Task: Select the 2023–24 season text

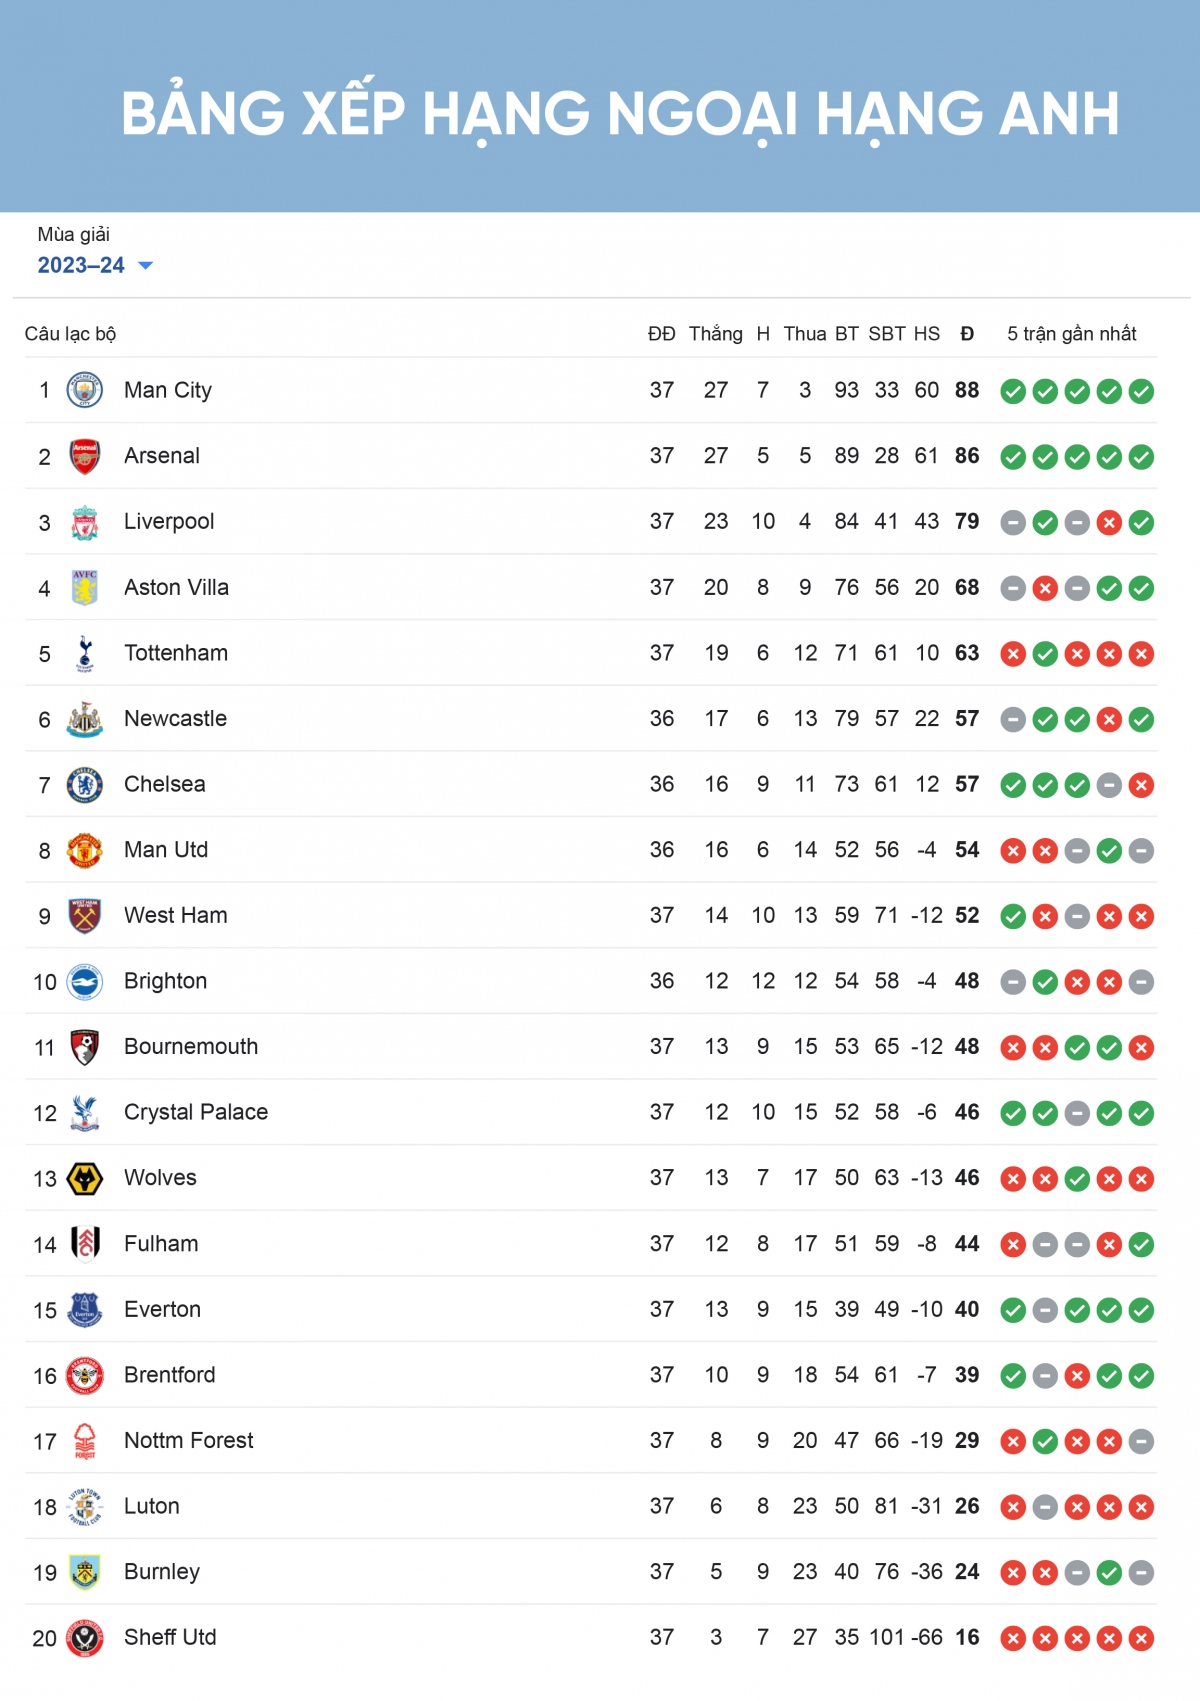Action: tap(81, 265)
